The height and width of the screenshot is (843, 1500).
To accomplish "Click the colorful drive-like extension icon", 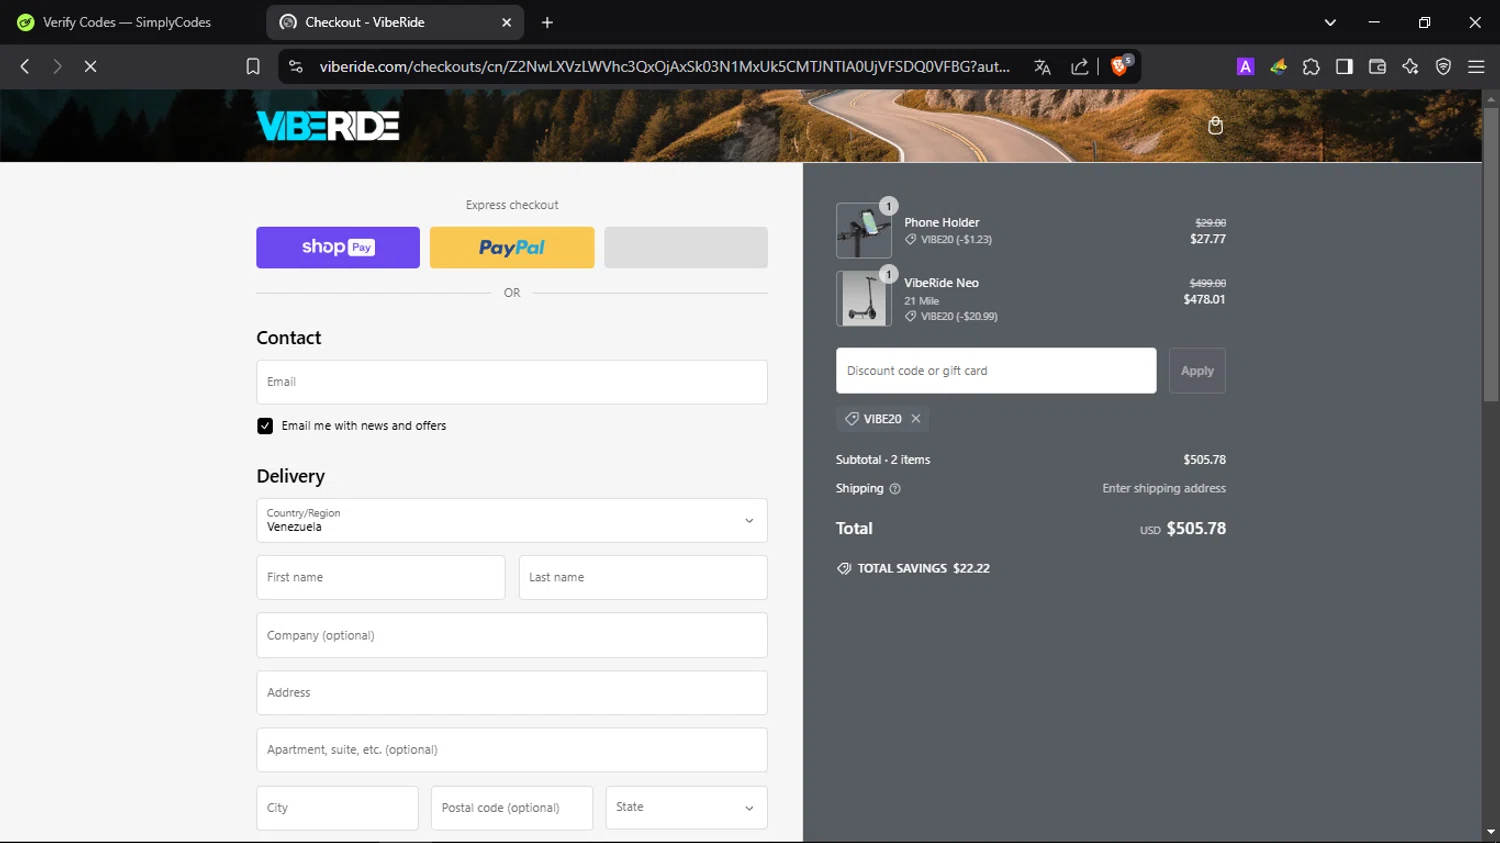I will [x=1278, y=66].
